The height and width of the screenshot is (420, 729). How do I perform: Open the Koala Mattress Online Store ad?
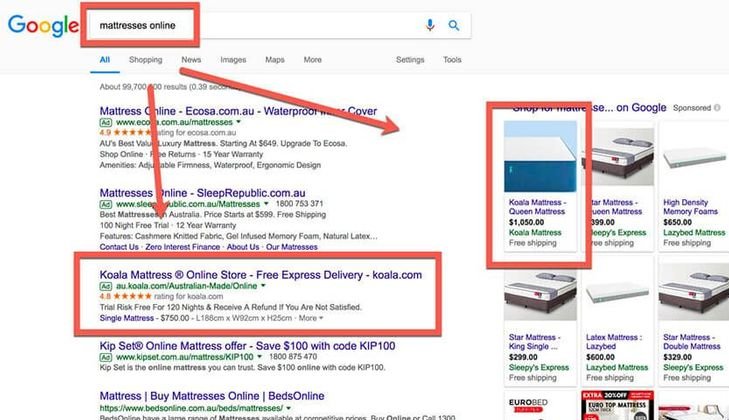pyautogui.click(x=261, y=275)
